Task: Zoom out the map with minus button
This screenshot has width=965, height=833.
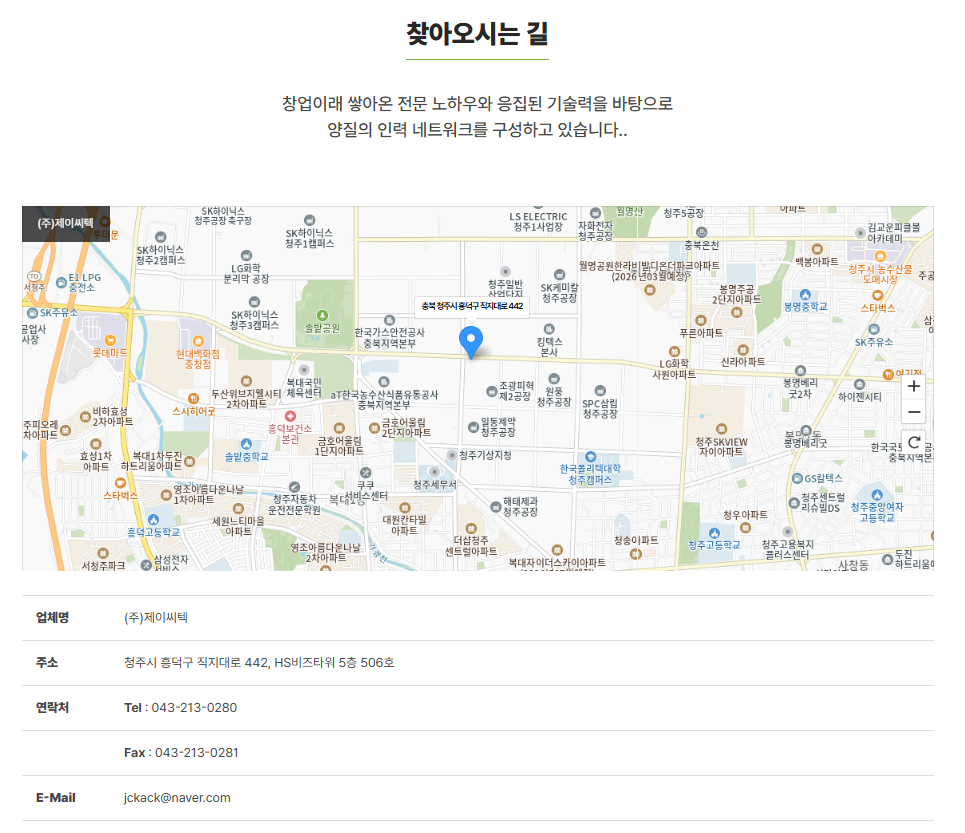Action: pyautogui.click(x=913, y=412)
